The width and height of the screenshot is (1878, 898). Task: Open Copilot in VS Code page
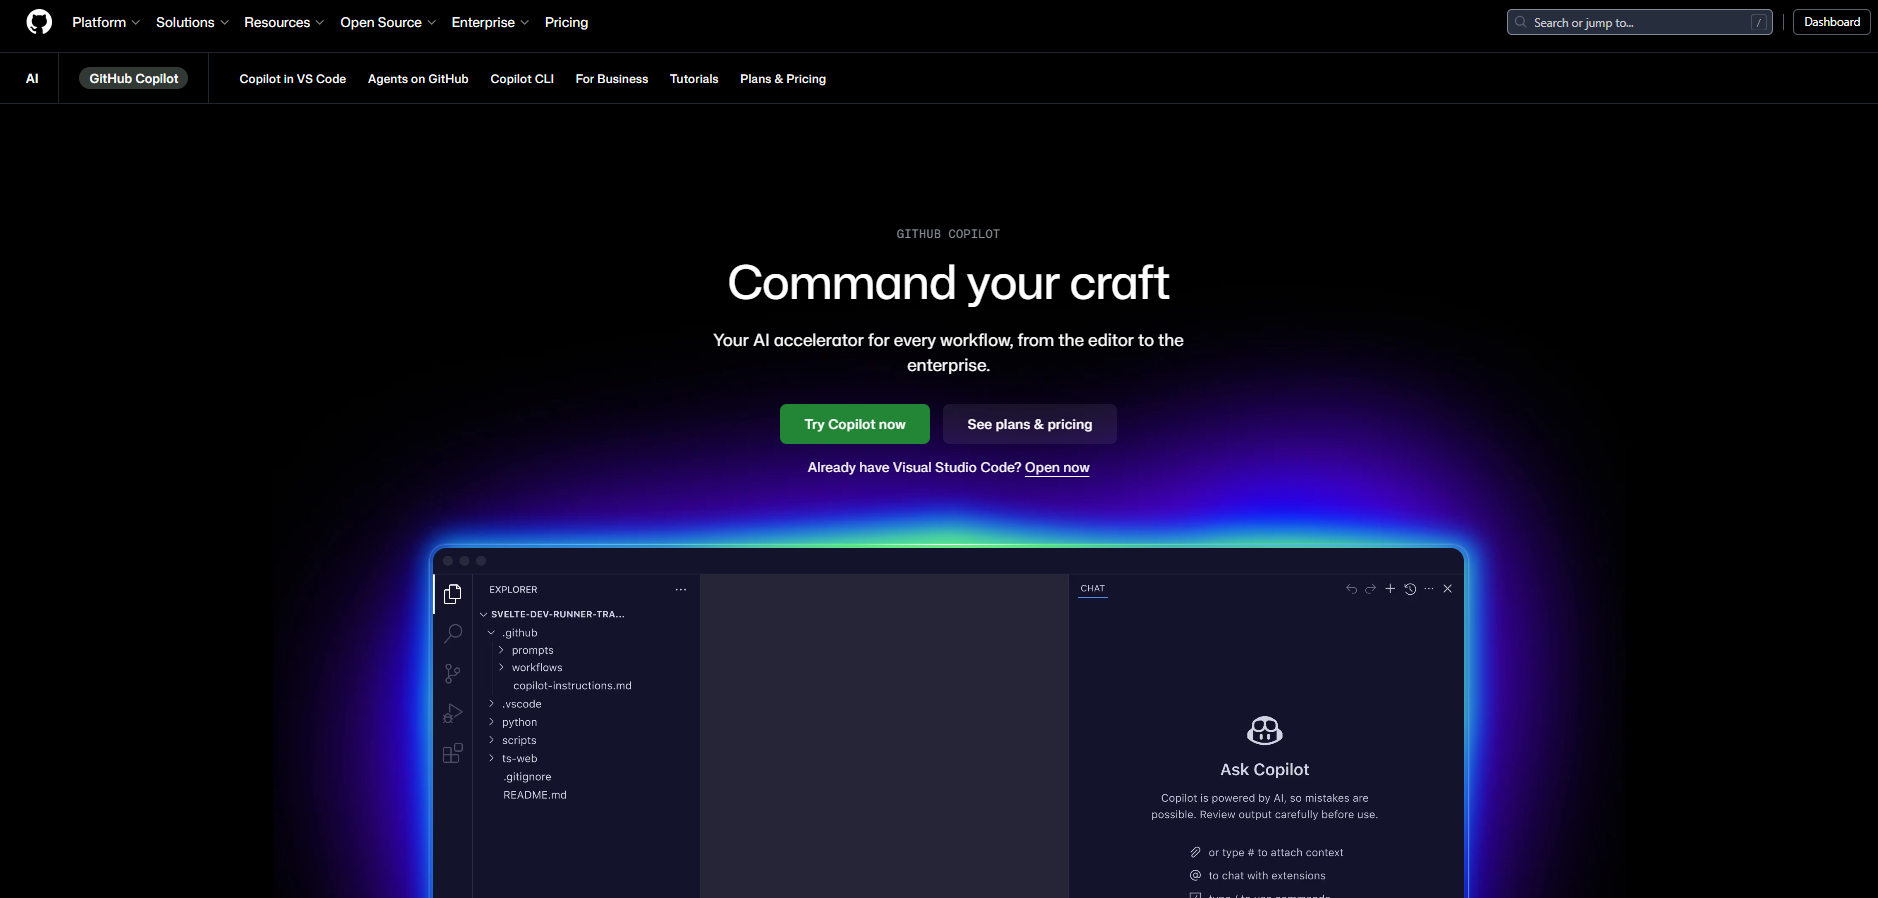[x=293, y=79]
